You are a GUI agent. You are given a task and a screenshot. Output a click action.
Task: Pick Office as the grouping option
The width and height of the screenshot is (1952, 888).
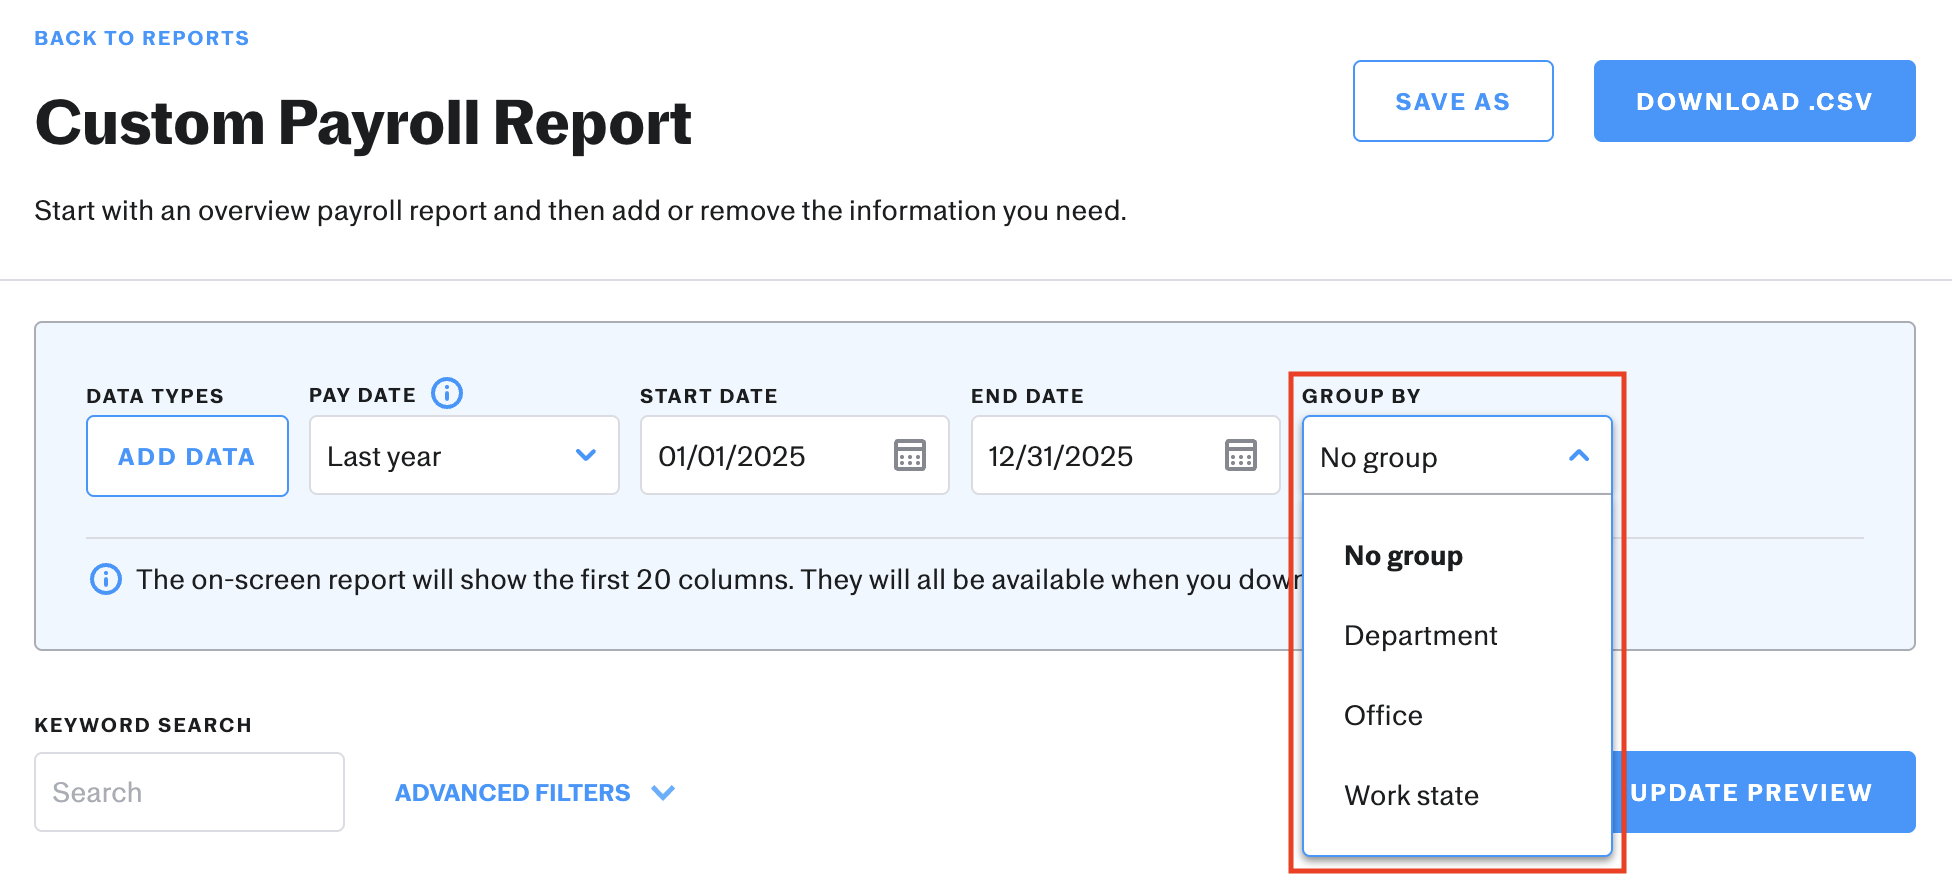pyautogui.click(x=1383, y=716)
